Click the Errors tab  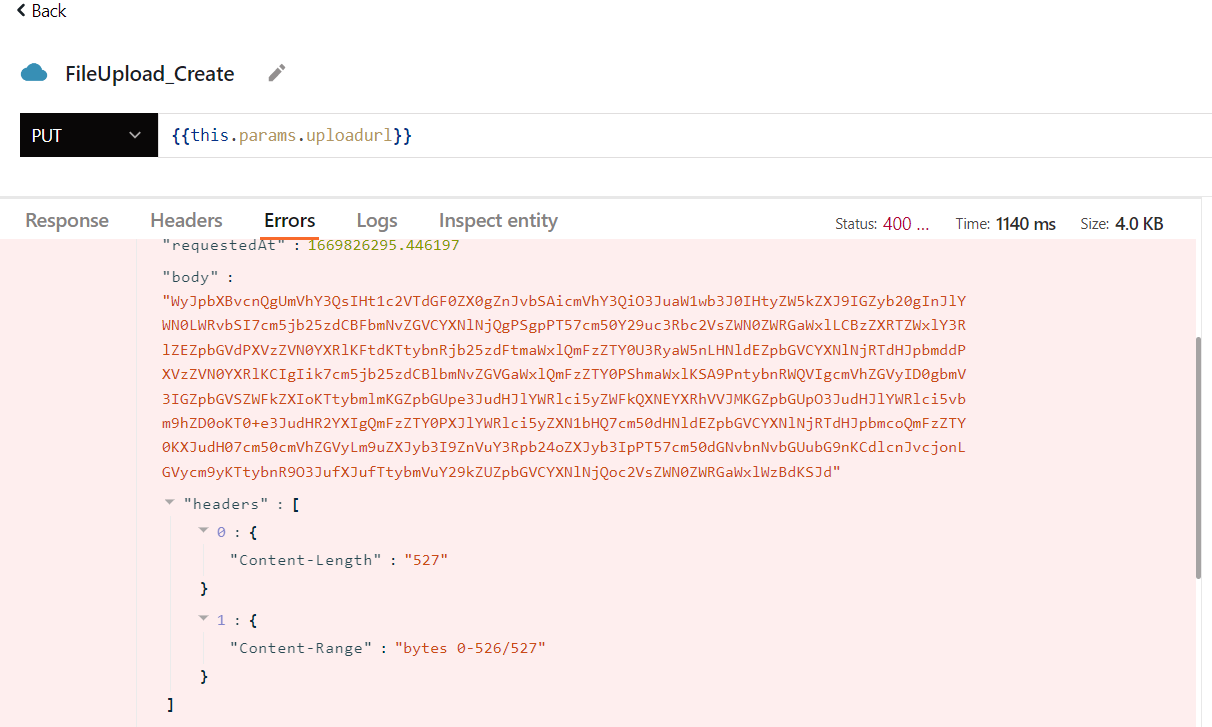click(289, 220)
